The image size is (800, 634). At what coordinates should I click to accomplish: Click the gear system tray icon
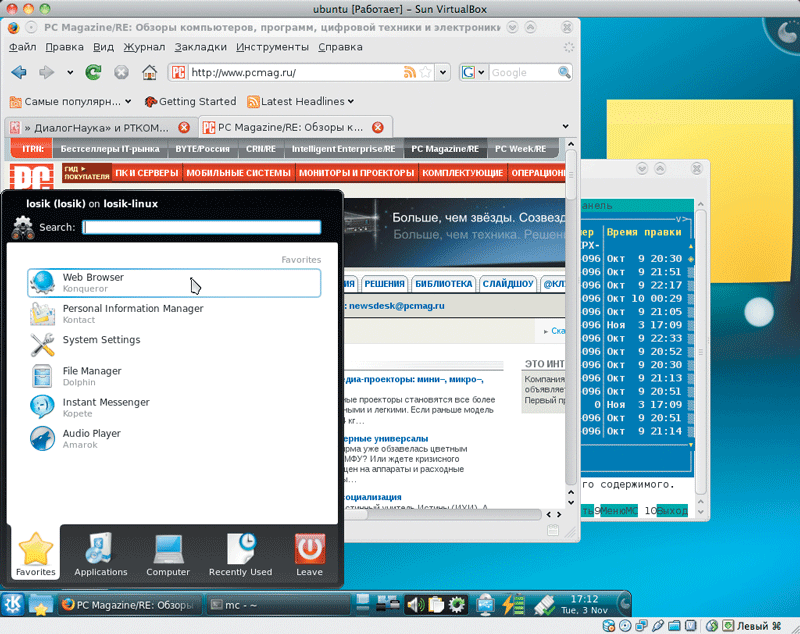tap(457, 605)
